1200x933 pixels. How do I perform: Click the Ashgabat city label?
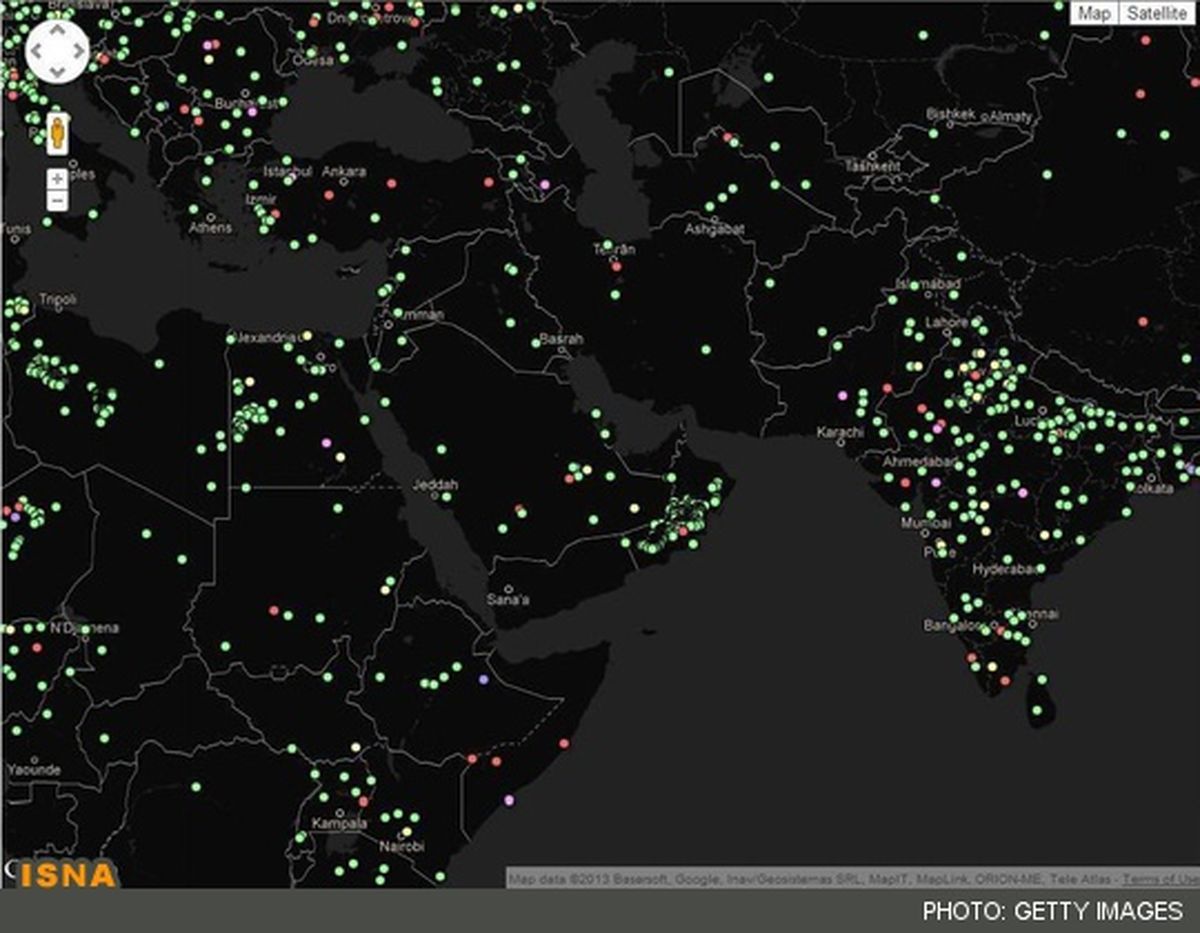(x=714, y=230)
